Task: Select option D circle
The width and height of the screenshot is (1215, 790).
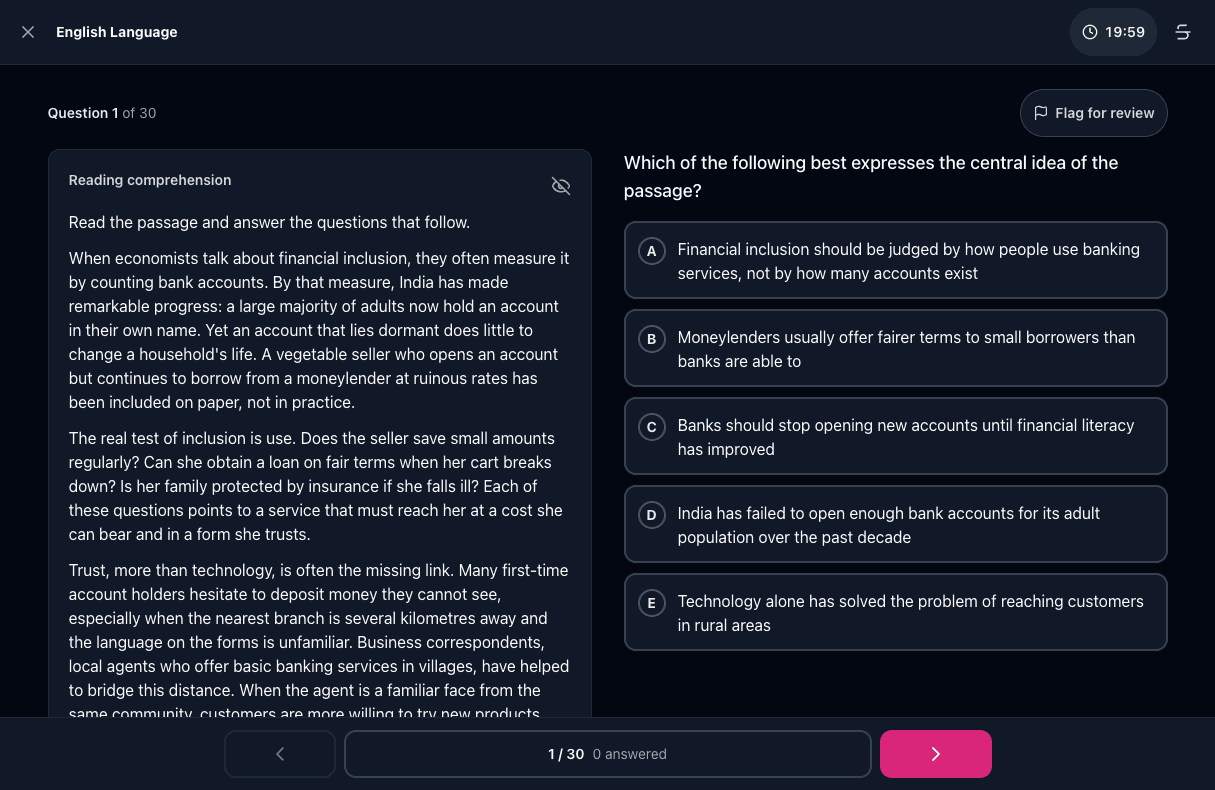Action: coord(652,515)
